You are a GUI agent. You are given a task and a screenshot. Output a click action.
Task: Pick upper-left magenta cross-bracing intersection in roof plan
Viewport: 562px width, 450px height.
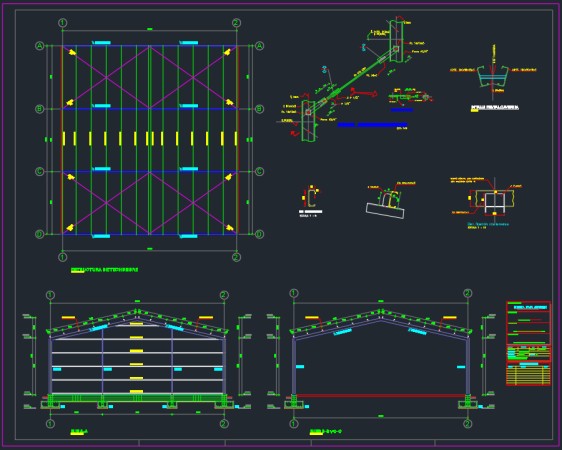[x=106, y=77]
